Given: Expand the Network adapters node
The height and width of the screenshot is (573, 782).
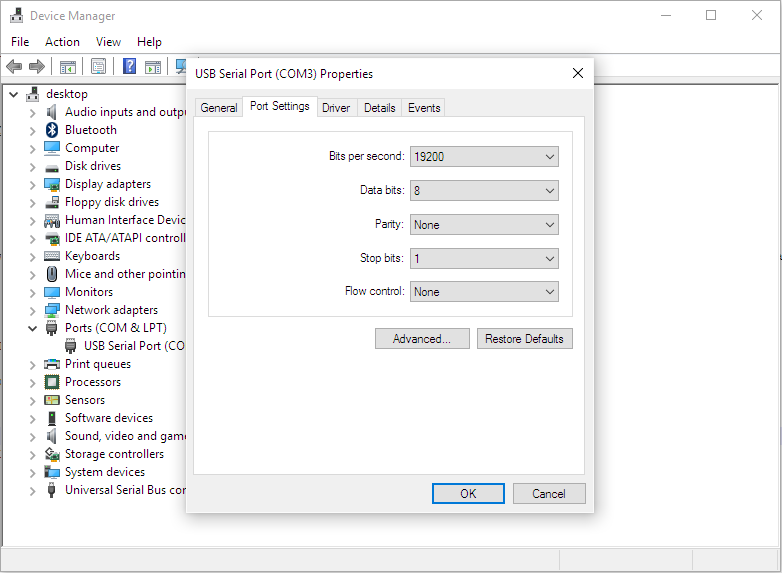Looking at the screenshot, I should (x=32, y=311).
